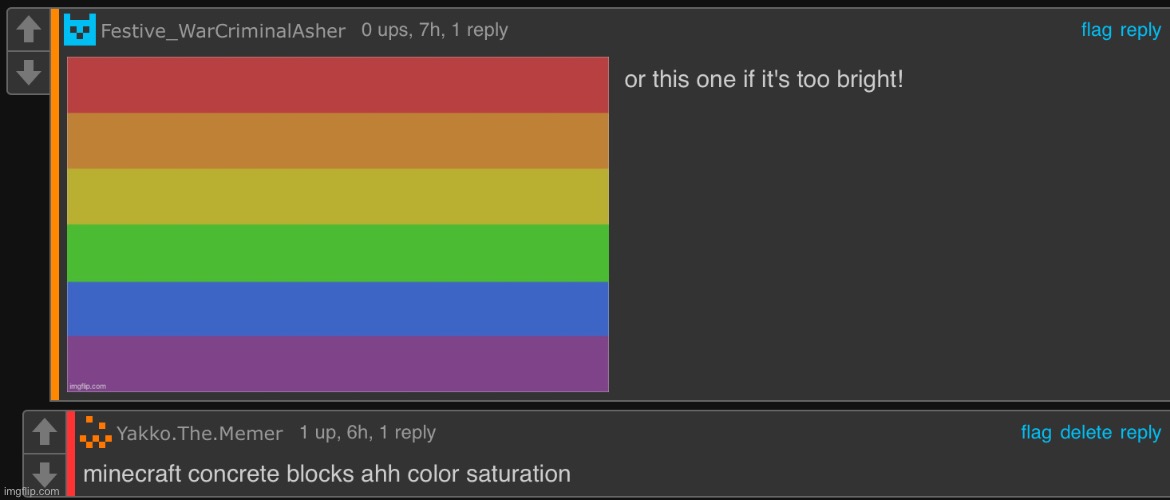This screenshot has width=1170, height=500.
Task: Upvote Yakko.The.Memer's comment
Action: point(44,432)
